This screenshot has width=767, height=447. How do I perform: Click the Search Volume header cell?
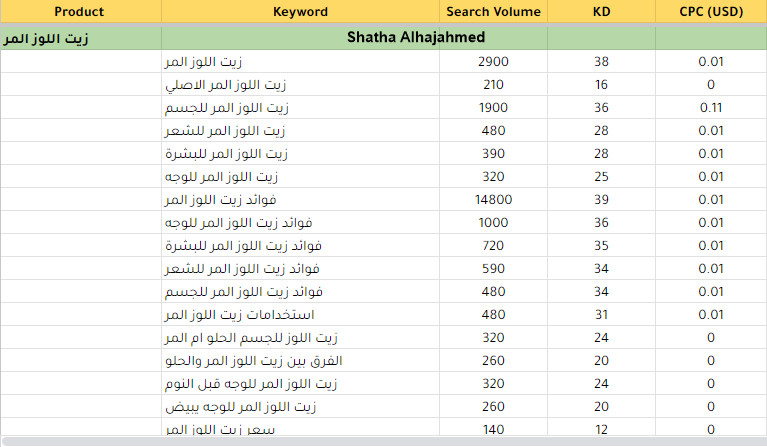pos(493,12)
